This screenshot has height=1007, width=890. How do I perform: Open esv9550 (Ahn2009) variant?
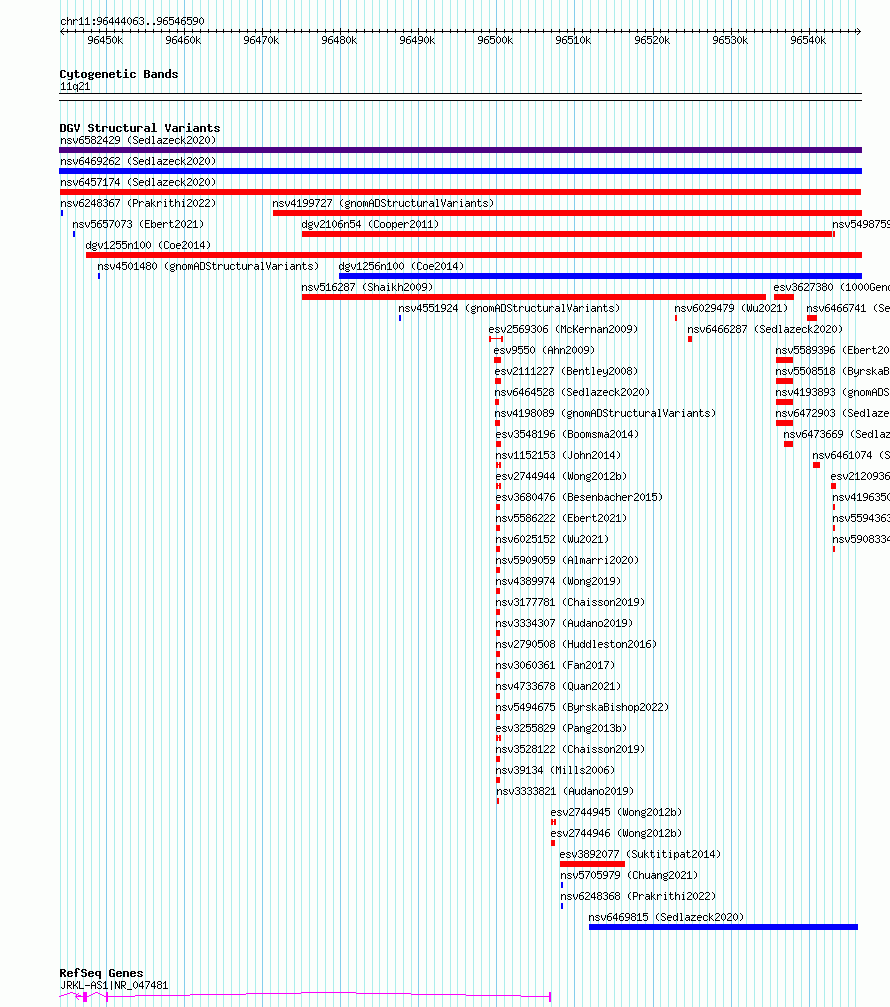tap(544, 350)
